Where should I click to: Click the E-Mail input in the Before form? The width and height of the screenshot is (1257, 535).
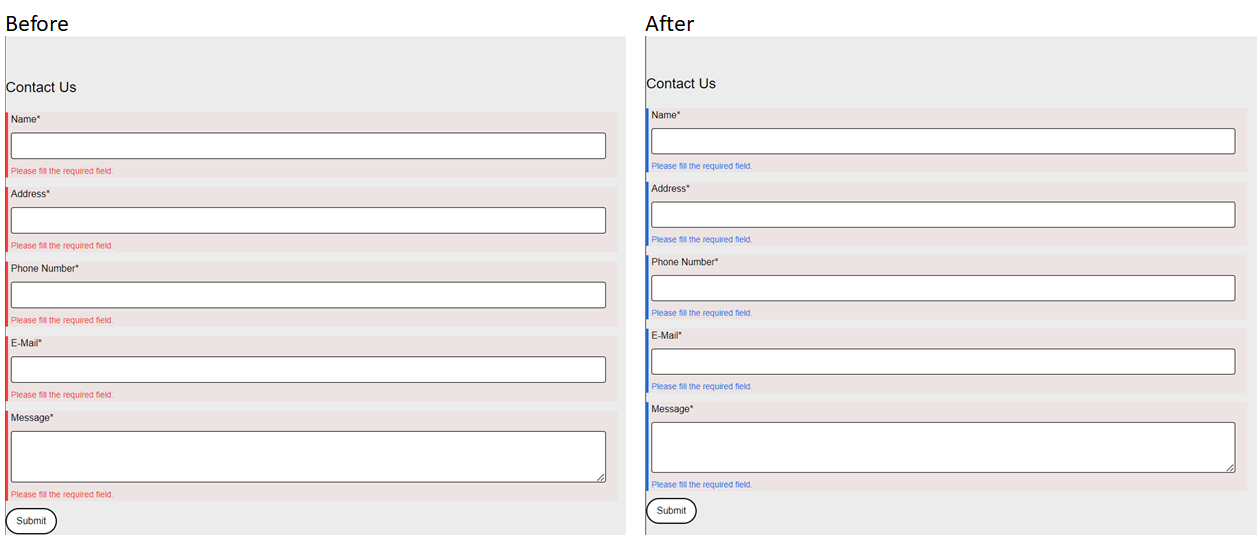[308, 369]
